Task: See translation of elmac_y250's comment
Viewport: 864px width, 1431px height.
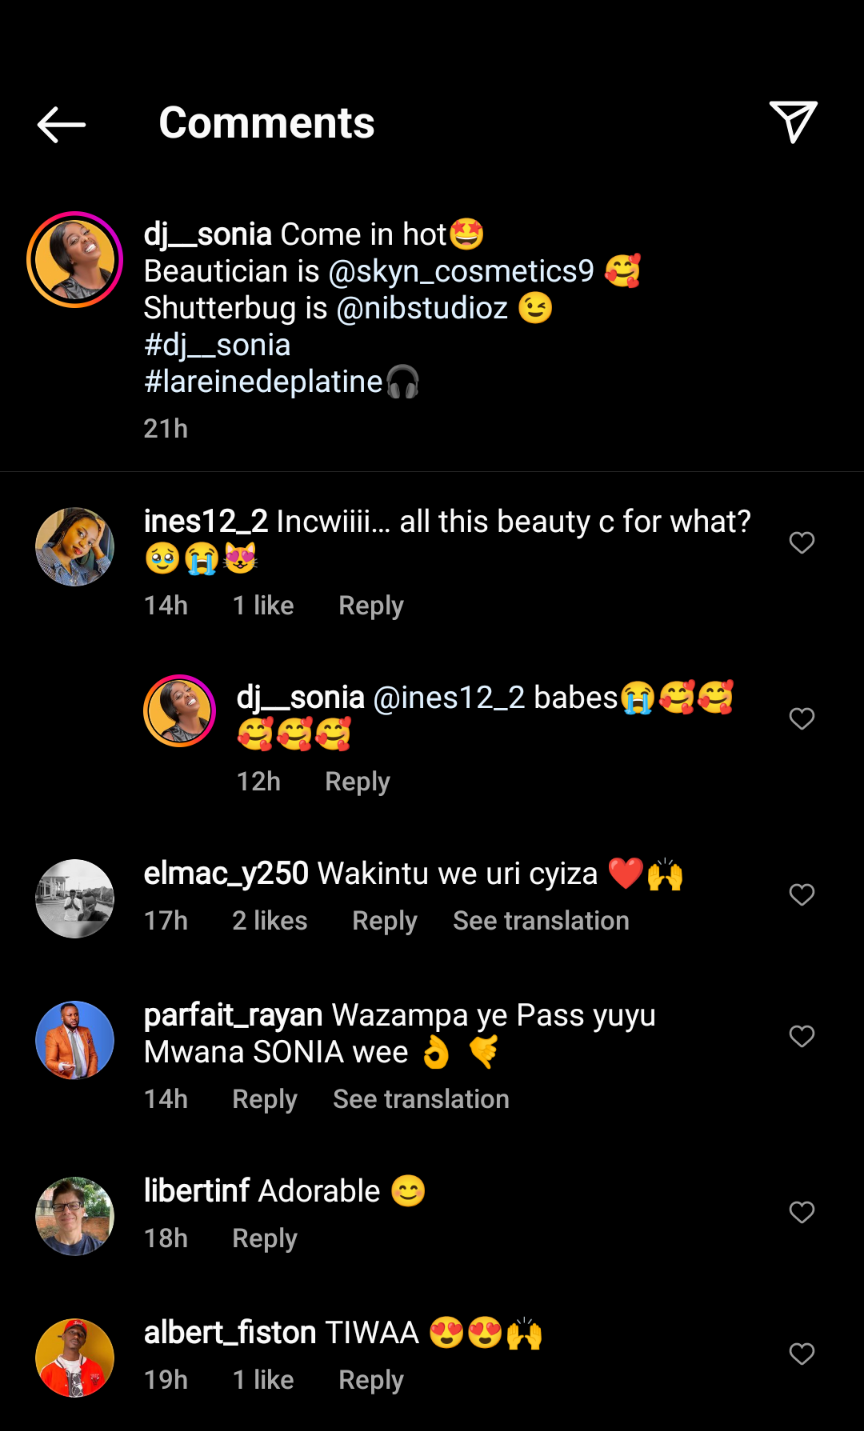Action: coord(541,921)
